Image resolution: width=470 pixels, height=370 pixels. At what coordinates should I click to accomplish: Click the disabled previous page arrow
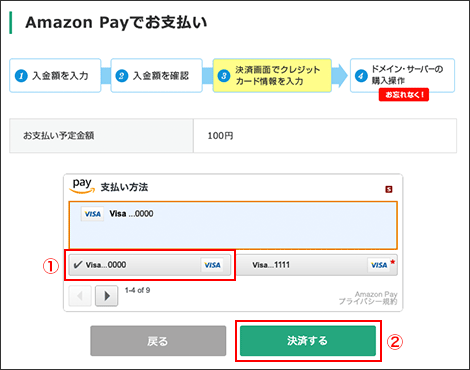coord(80,296)
